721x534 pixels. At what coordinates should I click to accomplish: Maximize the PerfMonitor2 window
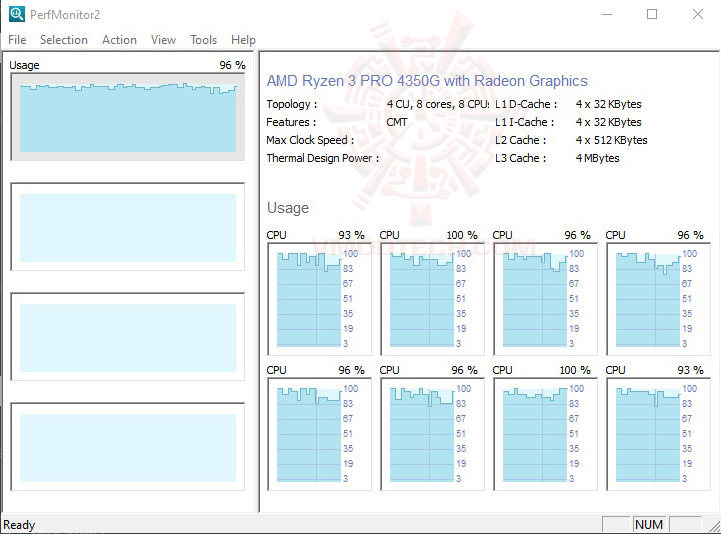coord(652,14)
